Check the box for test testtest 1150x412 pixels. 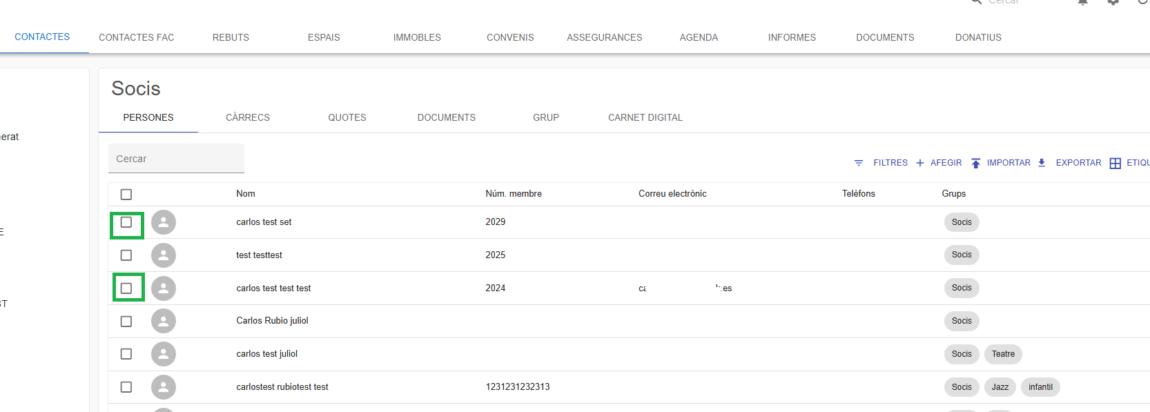126,255
